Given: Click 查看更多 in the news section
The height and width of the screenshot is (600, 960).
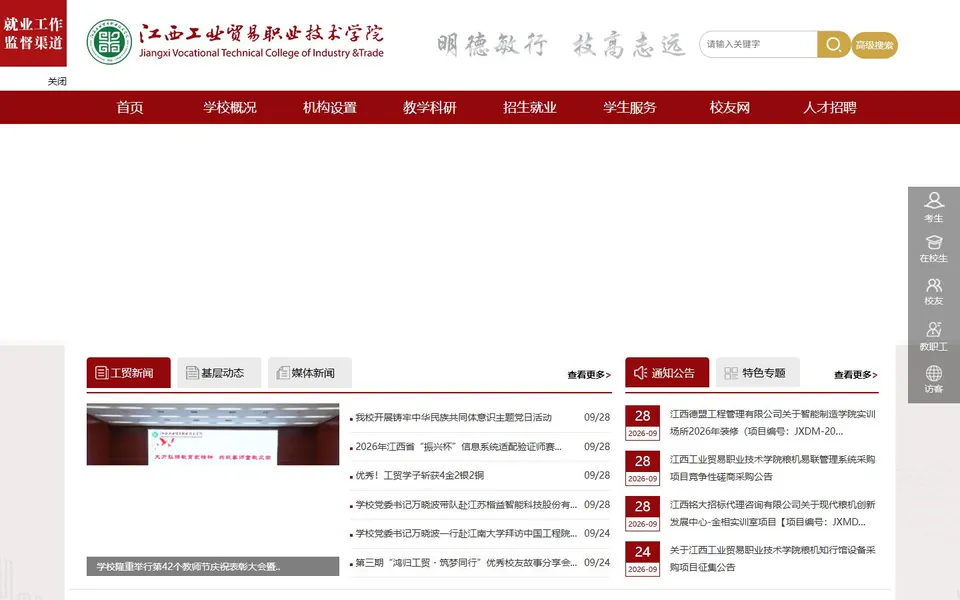Looking at the screenshot, I should [589, 375].
